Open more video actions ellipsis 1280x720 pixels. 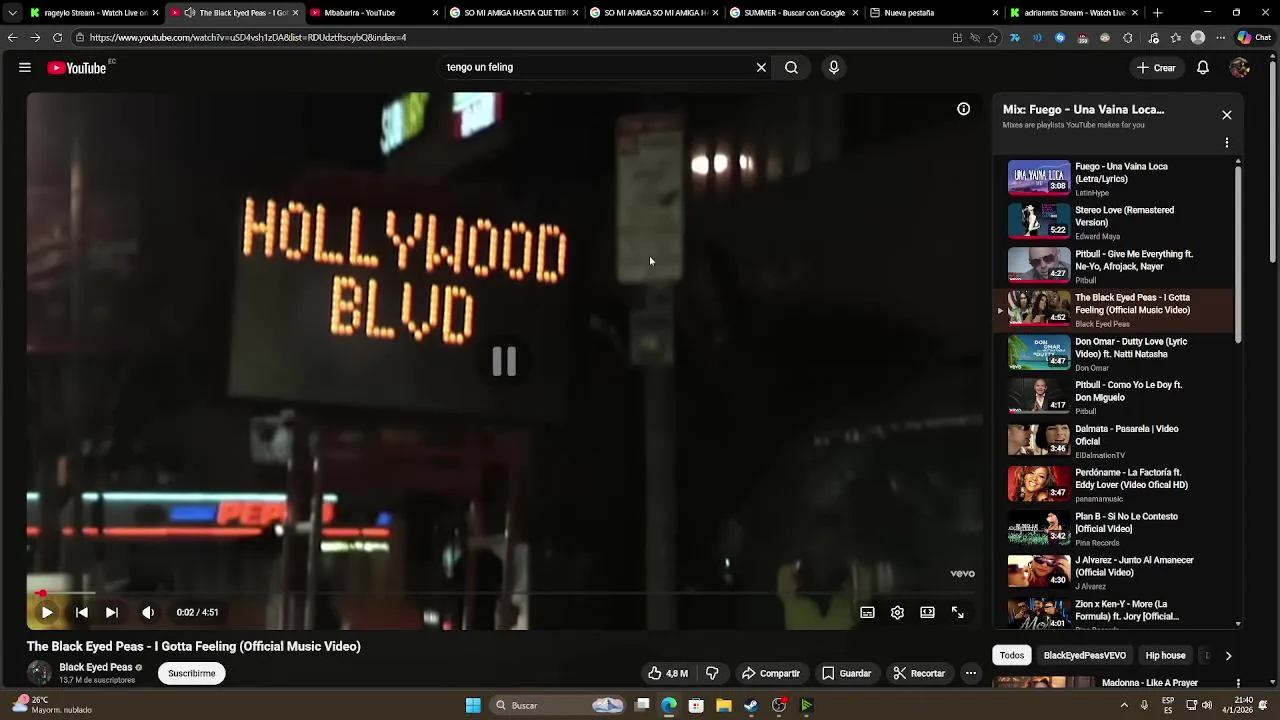tap(970, 673)
